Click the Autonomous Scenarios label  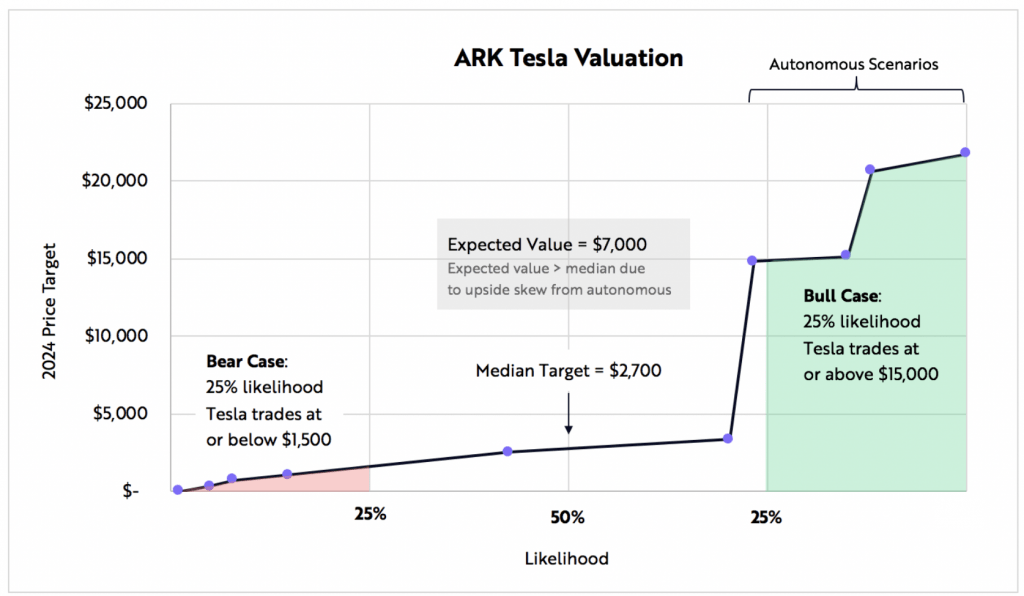(x=854, y=64)
